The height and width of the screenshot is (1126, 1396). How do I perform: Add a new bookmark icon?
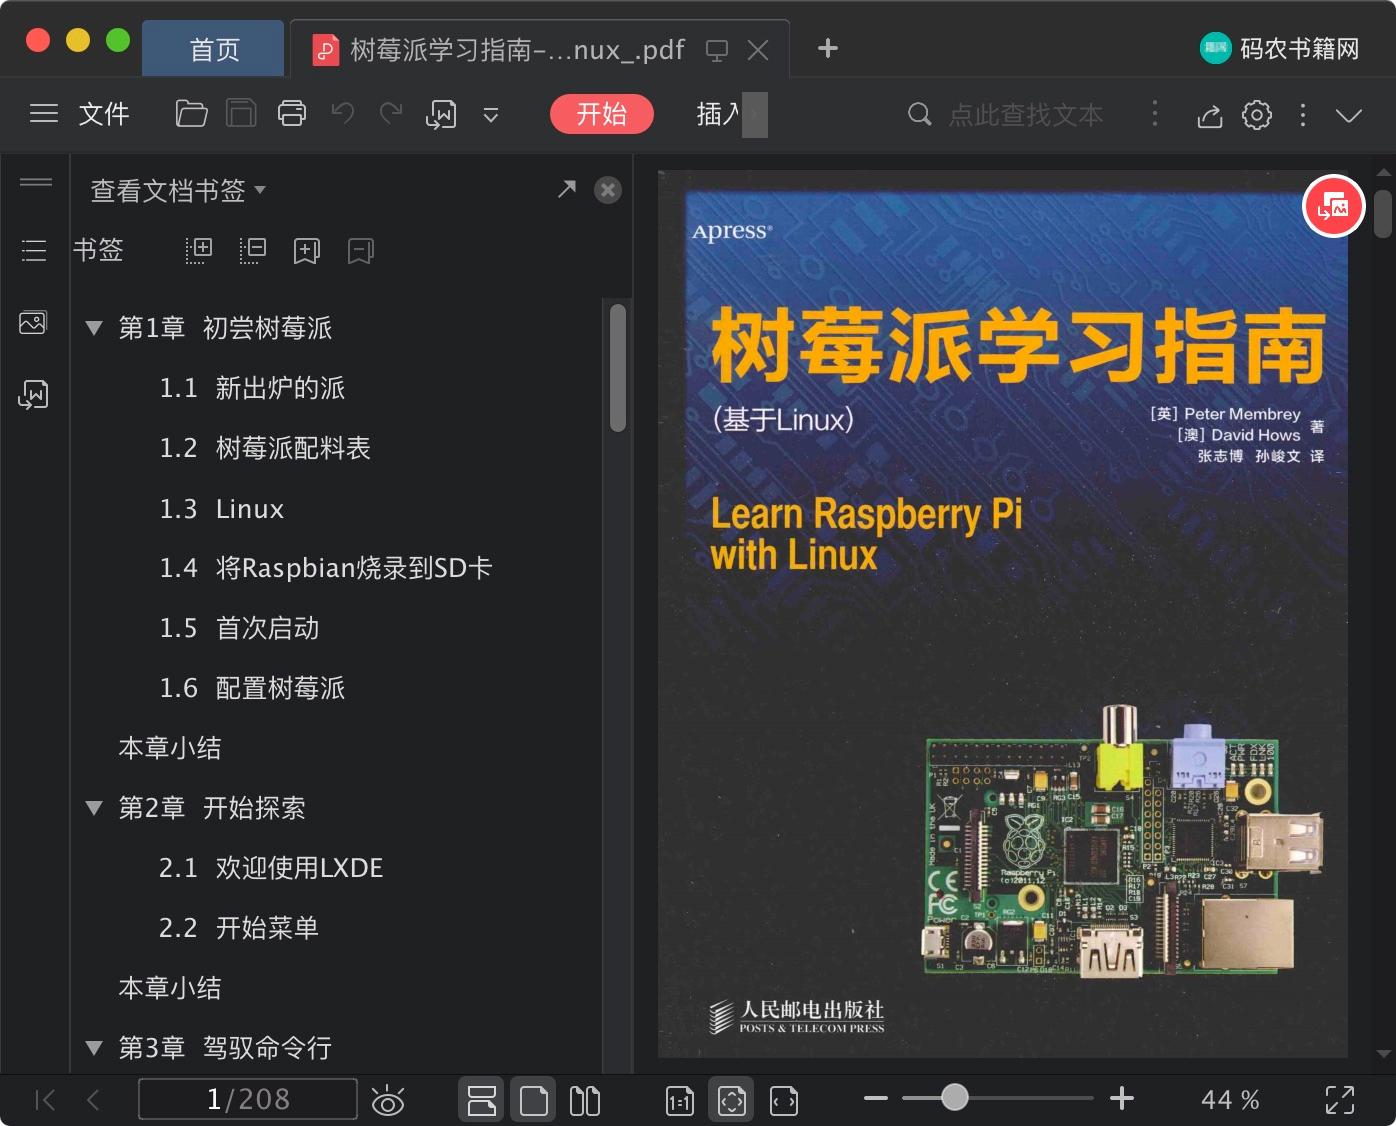[307, 250]
